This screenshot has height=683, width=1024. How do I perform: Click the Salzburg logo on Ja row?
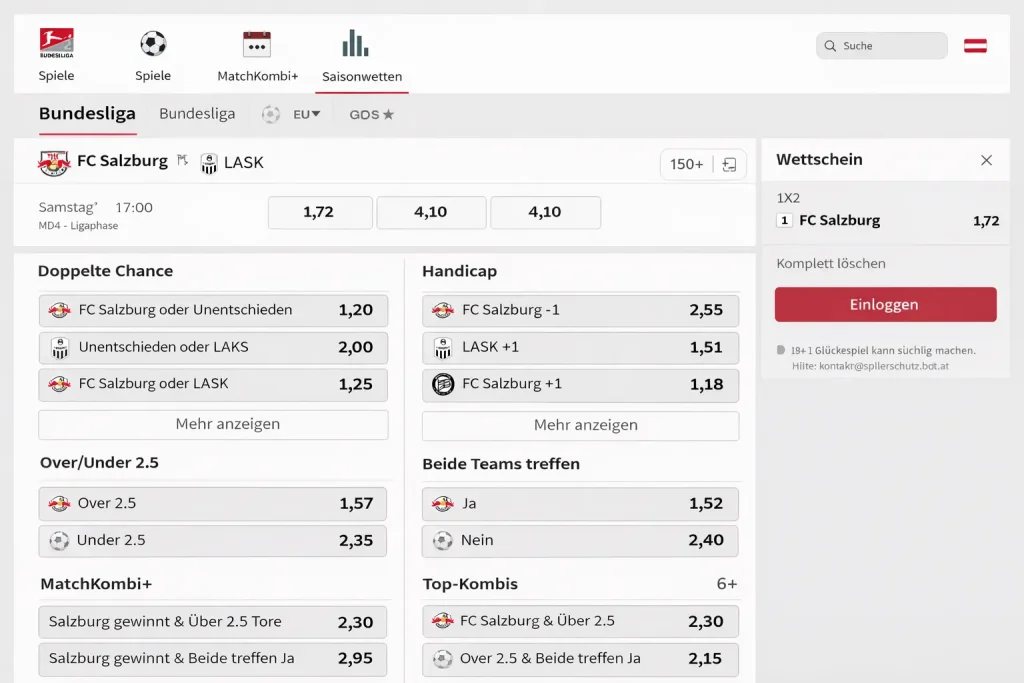pos(443,503)
